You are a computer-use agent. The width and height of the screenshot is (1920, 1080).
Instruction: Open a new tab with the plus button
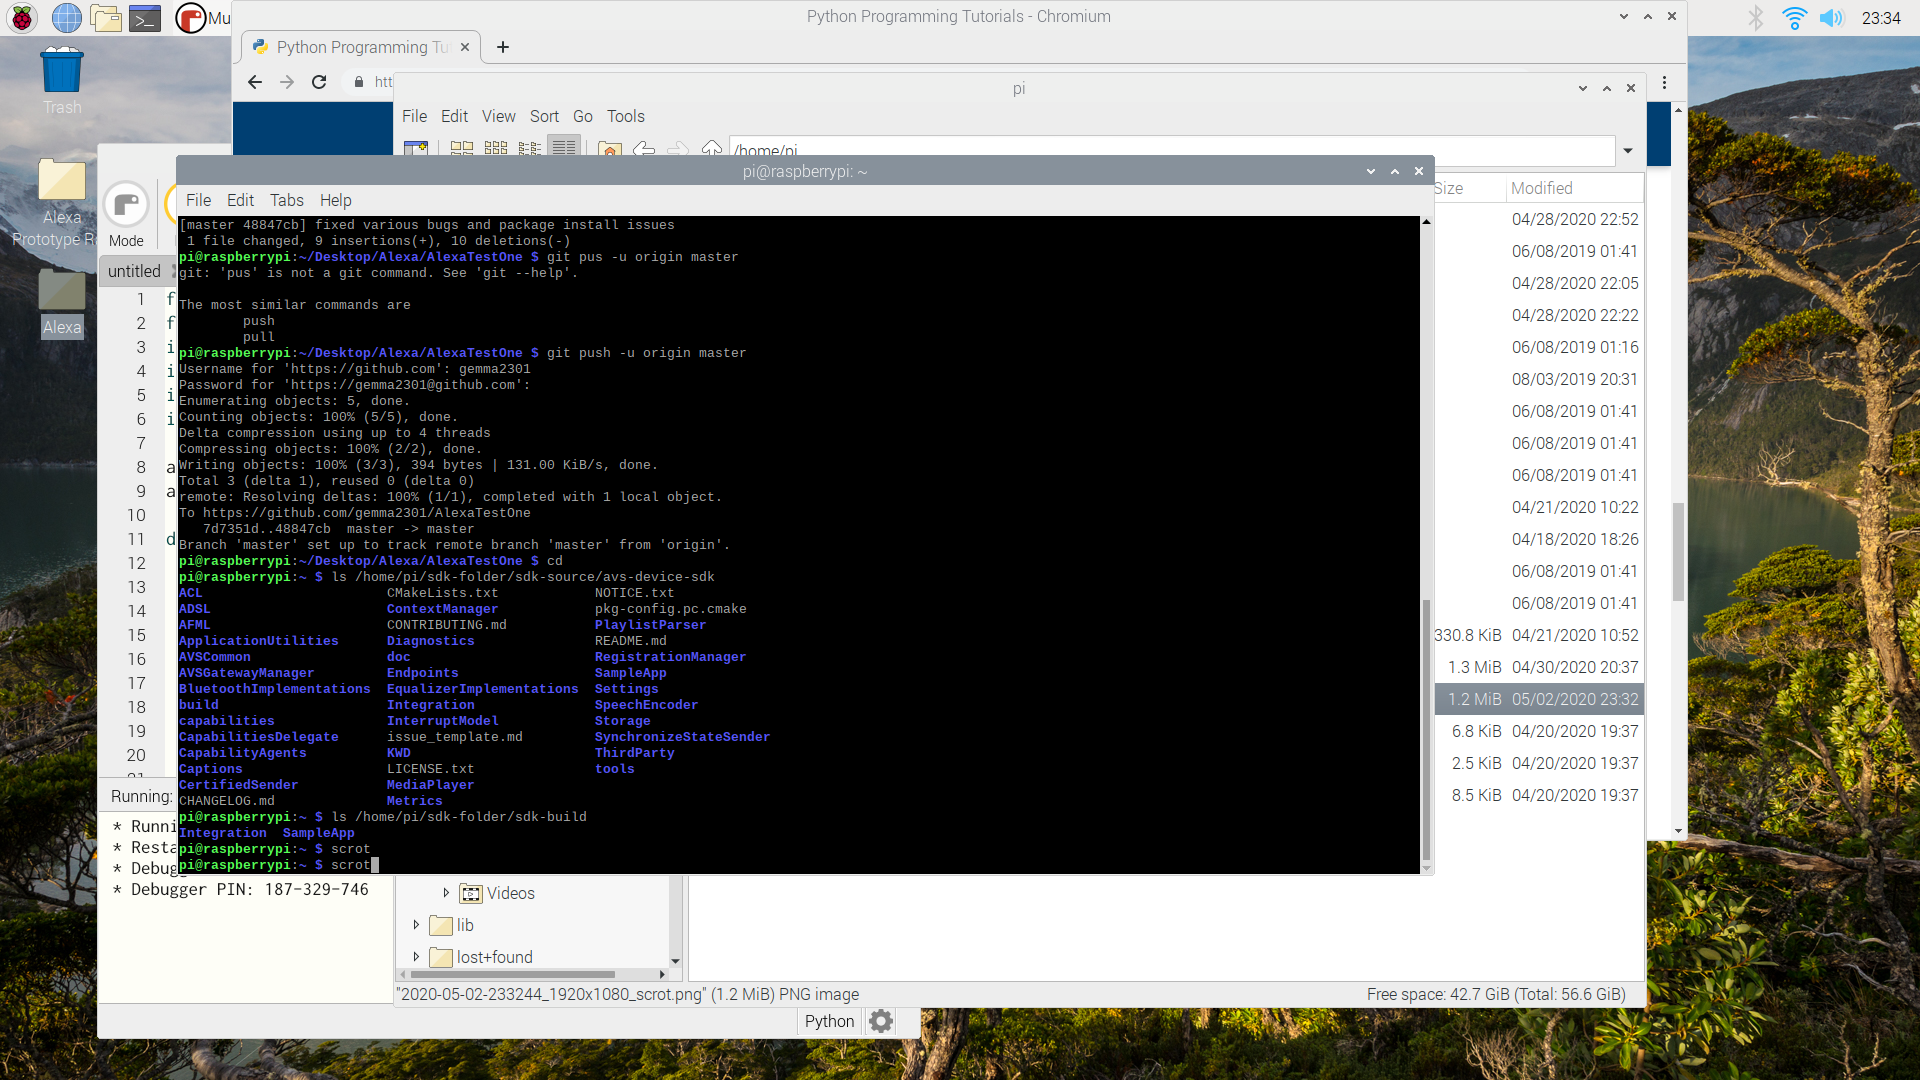[x=503, y=47]
